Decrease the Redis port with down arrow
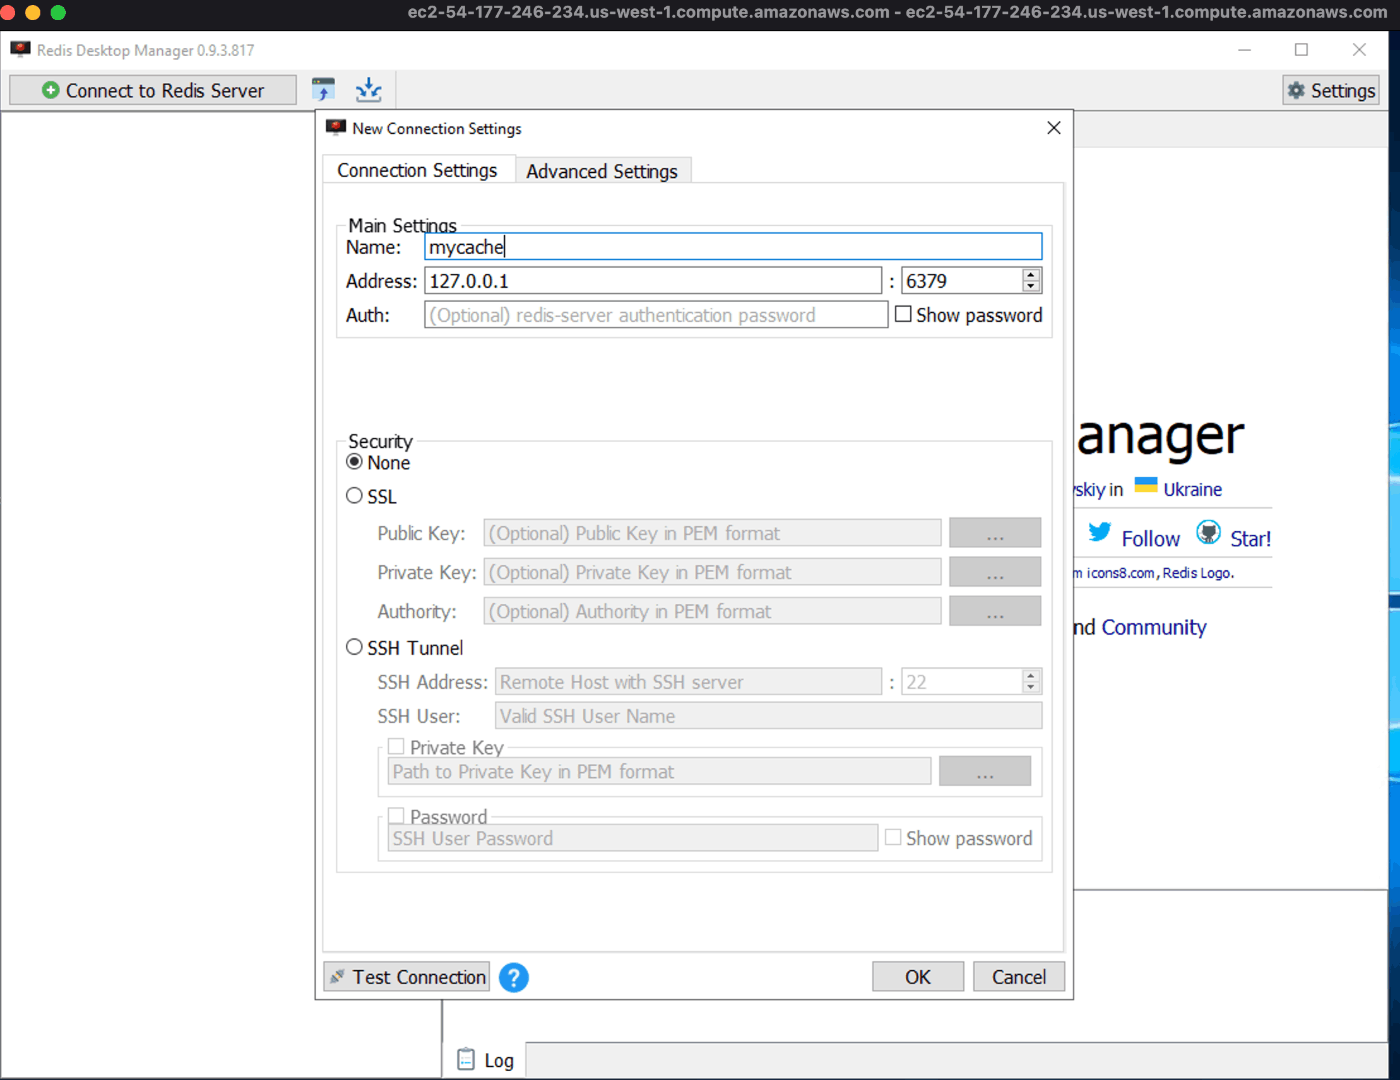 tap(1031, 287)
